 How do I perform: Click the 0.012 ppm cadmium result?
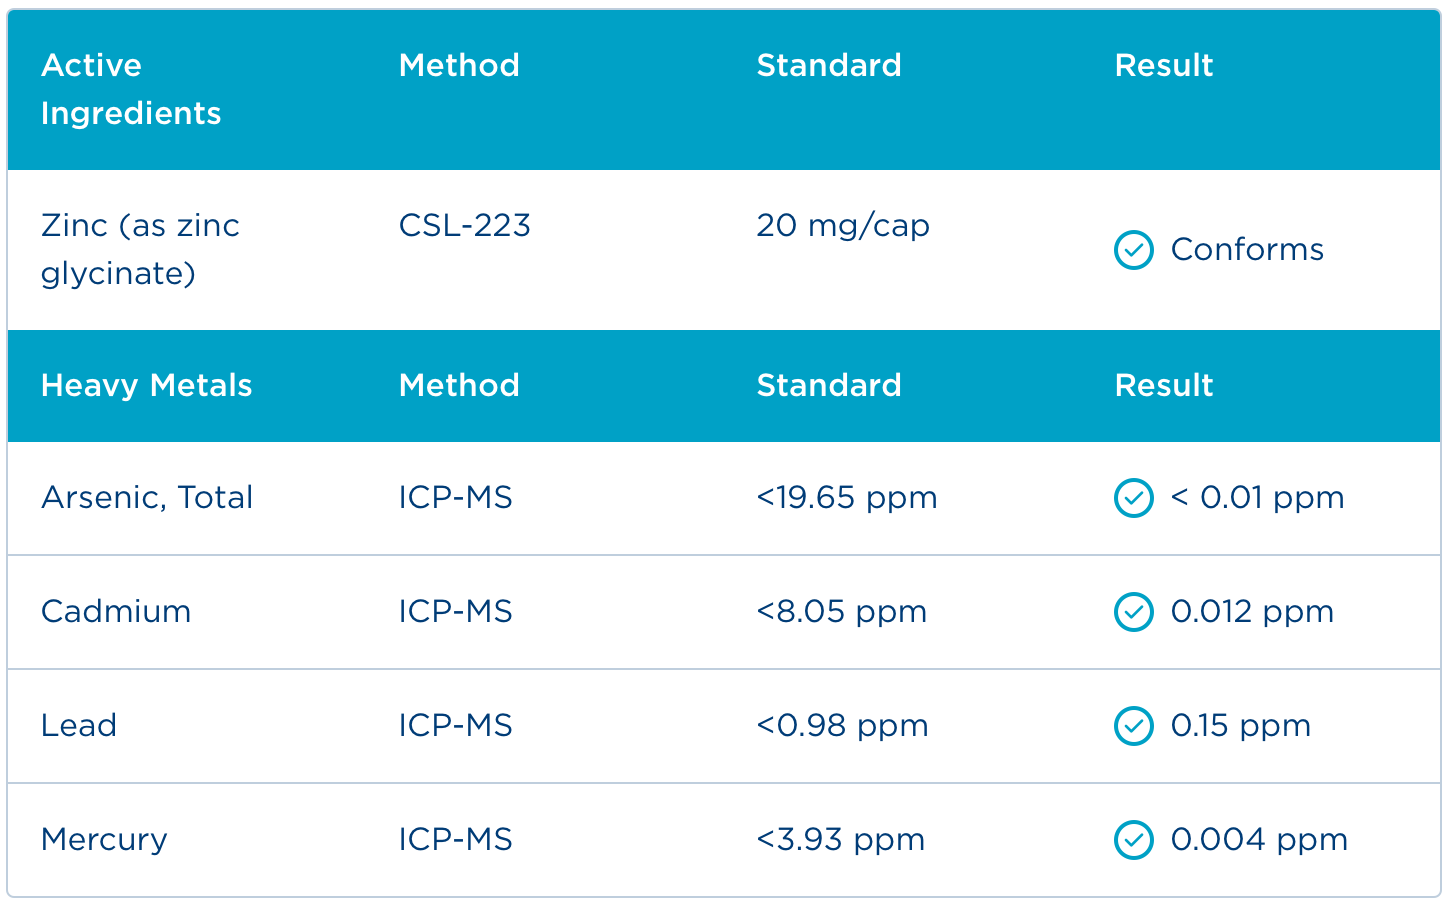pos(1251,612)
